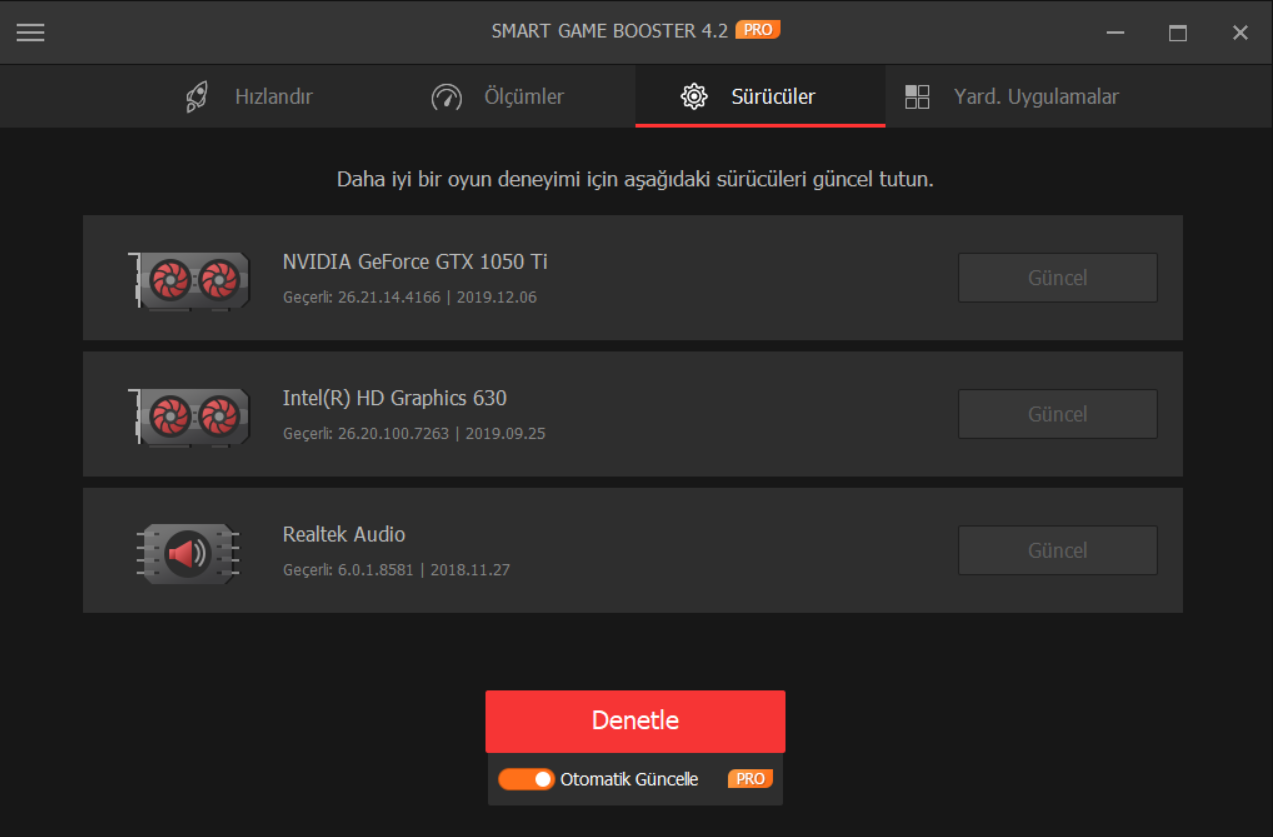Click Güncel button for NVIDIA GeForce
This screenshot has width=1273, height=837.
coord(1058,278)
